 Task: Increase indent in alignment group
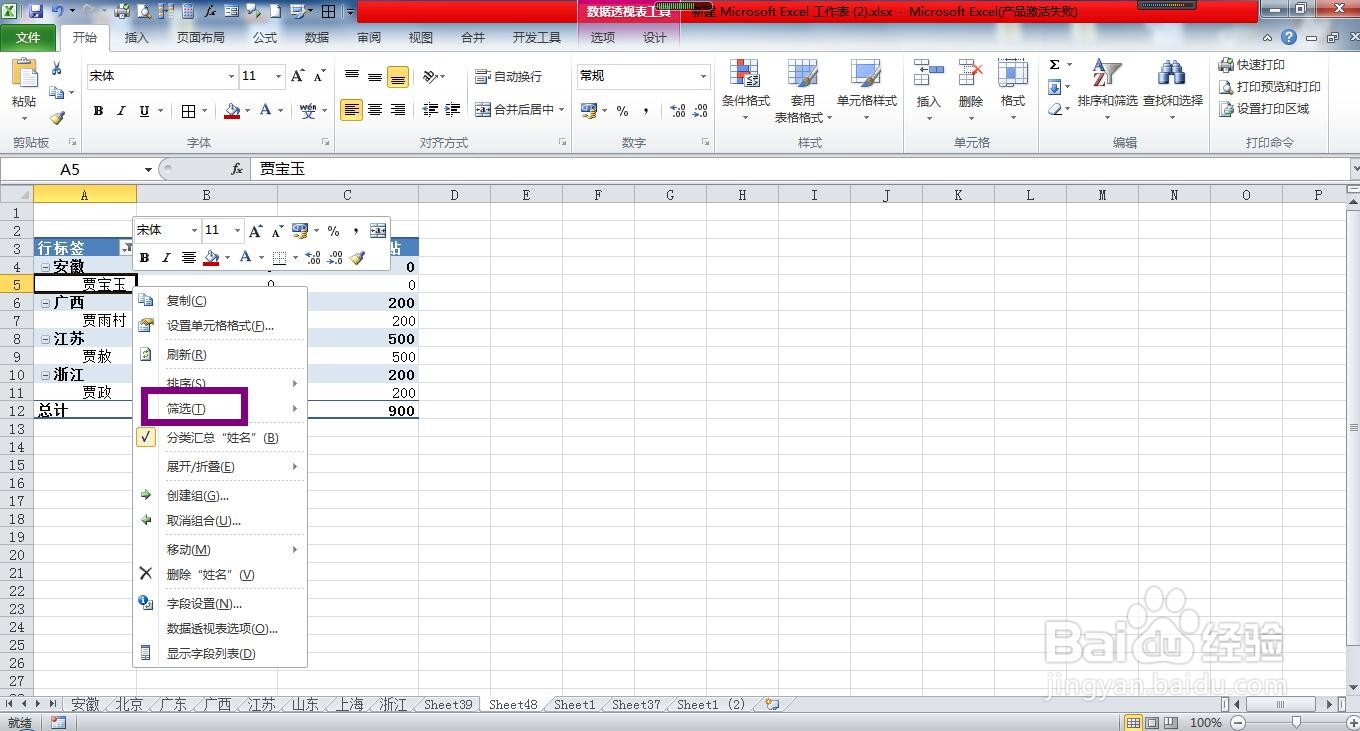453,110
